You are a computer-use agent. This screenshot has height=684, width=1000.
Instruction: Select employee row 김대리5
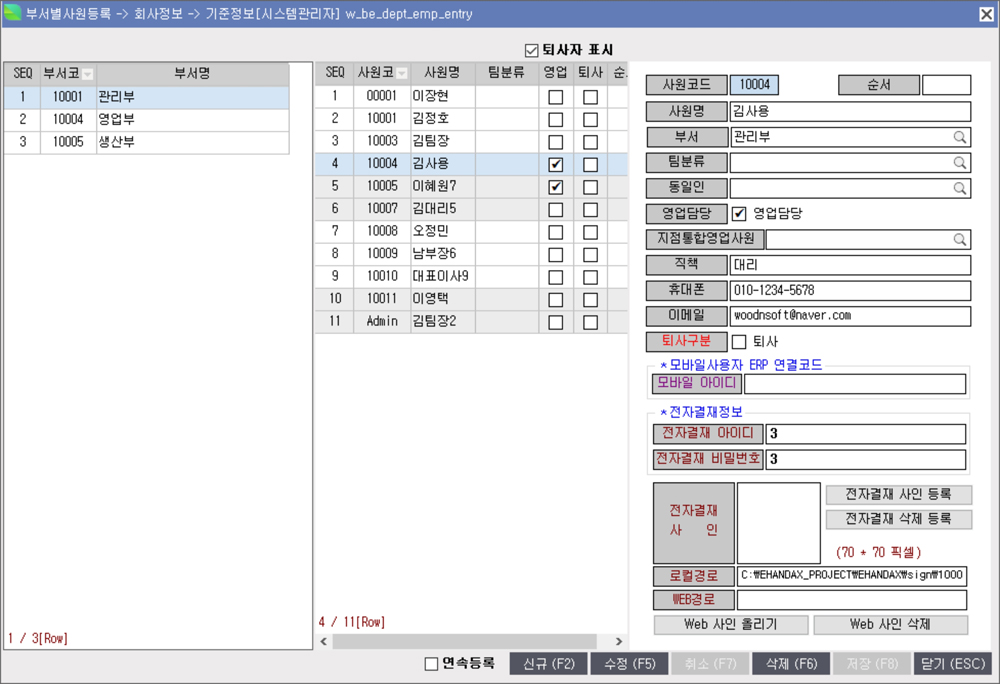pos(471,209)
